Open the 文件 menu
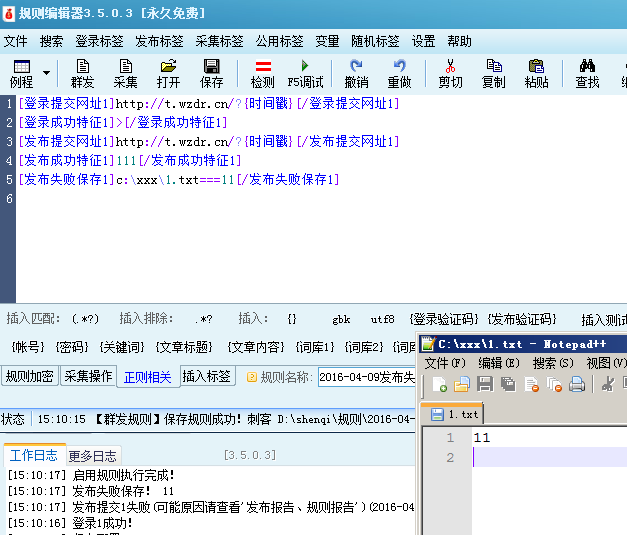 coord(16,41)
